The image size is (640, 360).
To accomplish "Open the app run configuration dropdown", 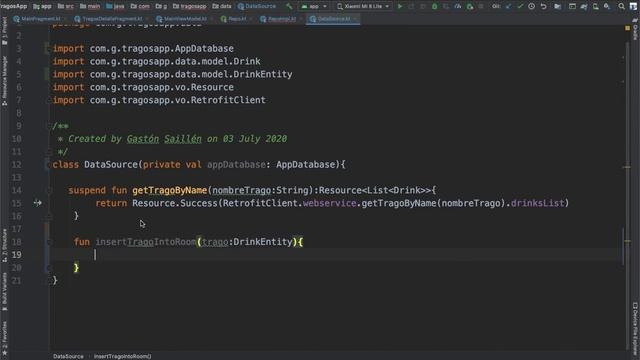I will pyautogui.click(x=313, y=6).
